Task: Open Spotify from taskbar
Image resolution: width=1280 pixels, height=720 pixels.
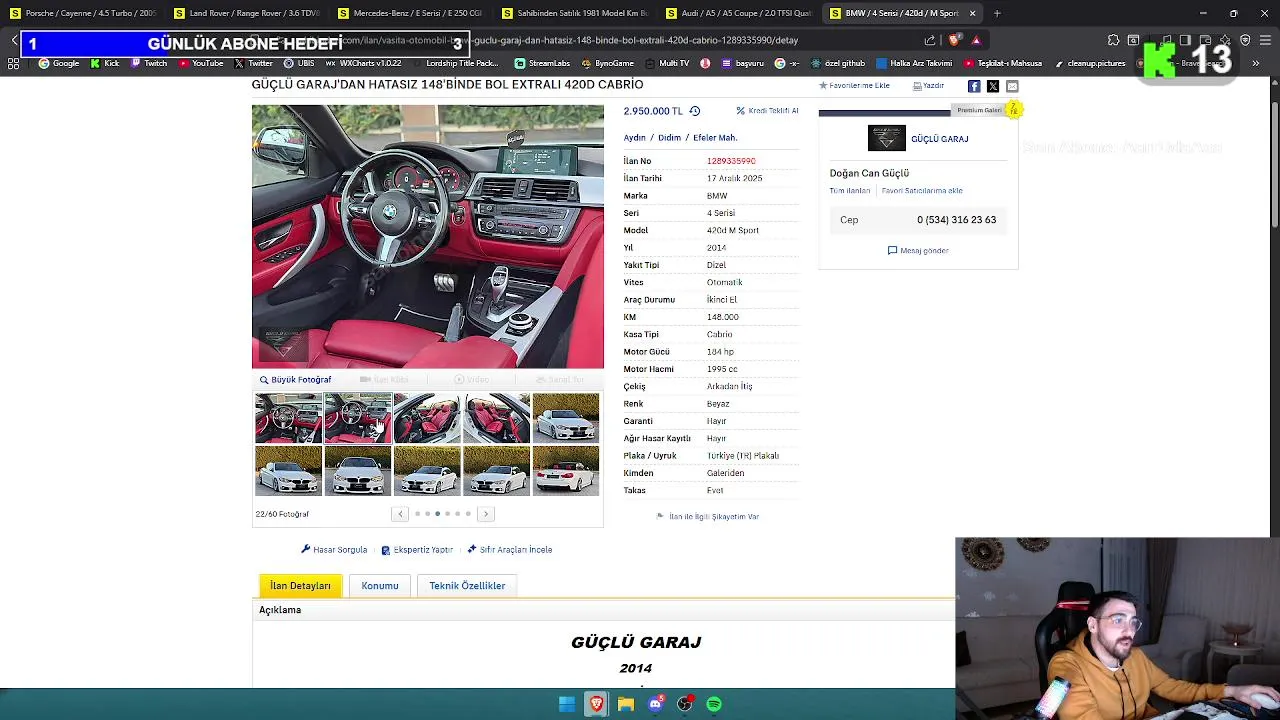Action: coord(714,704)
